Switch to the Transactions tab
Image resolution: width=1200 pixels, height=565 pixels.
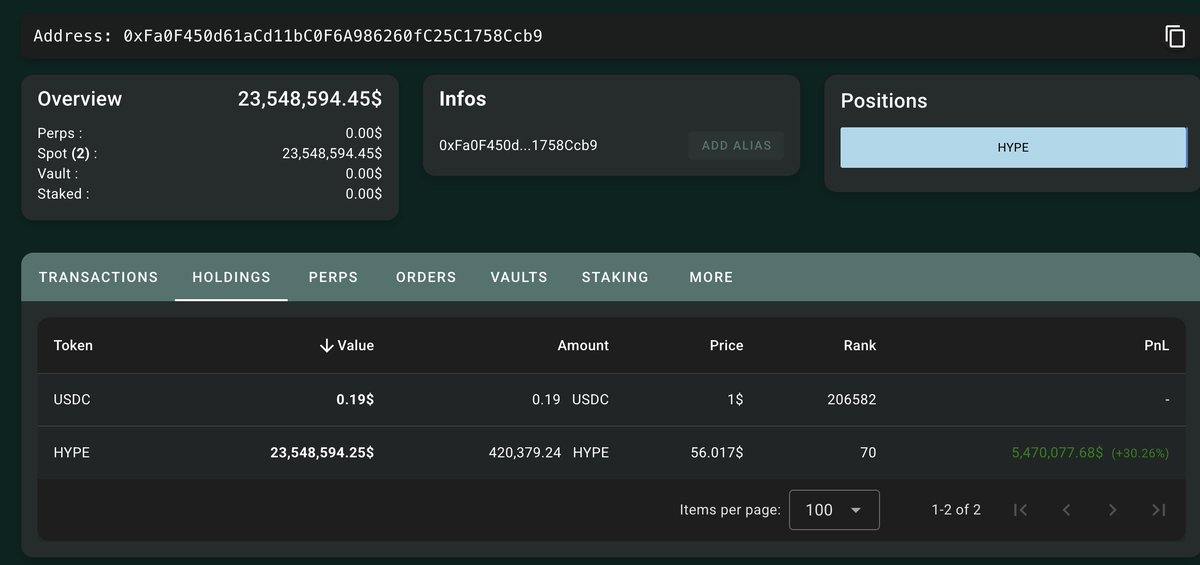[98, 277]
